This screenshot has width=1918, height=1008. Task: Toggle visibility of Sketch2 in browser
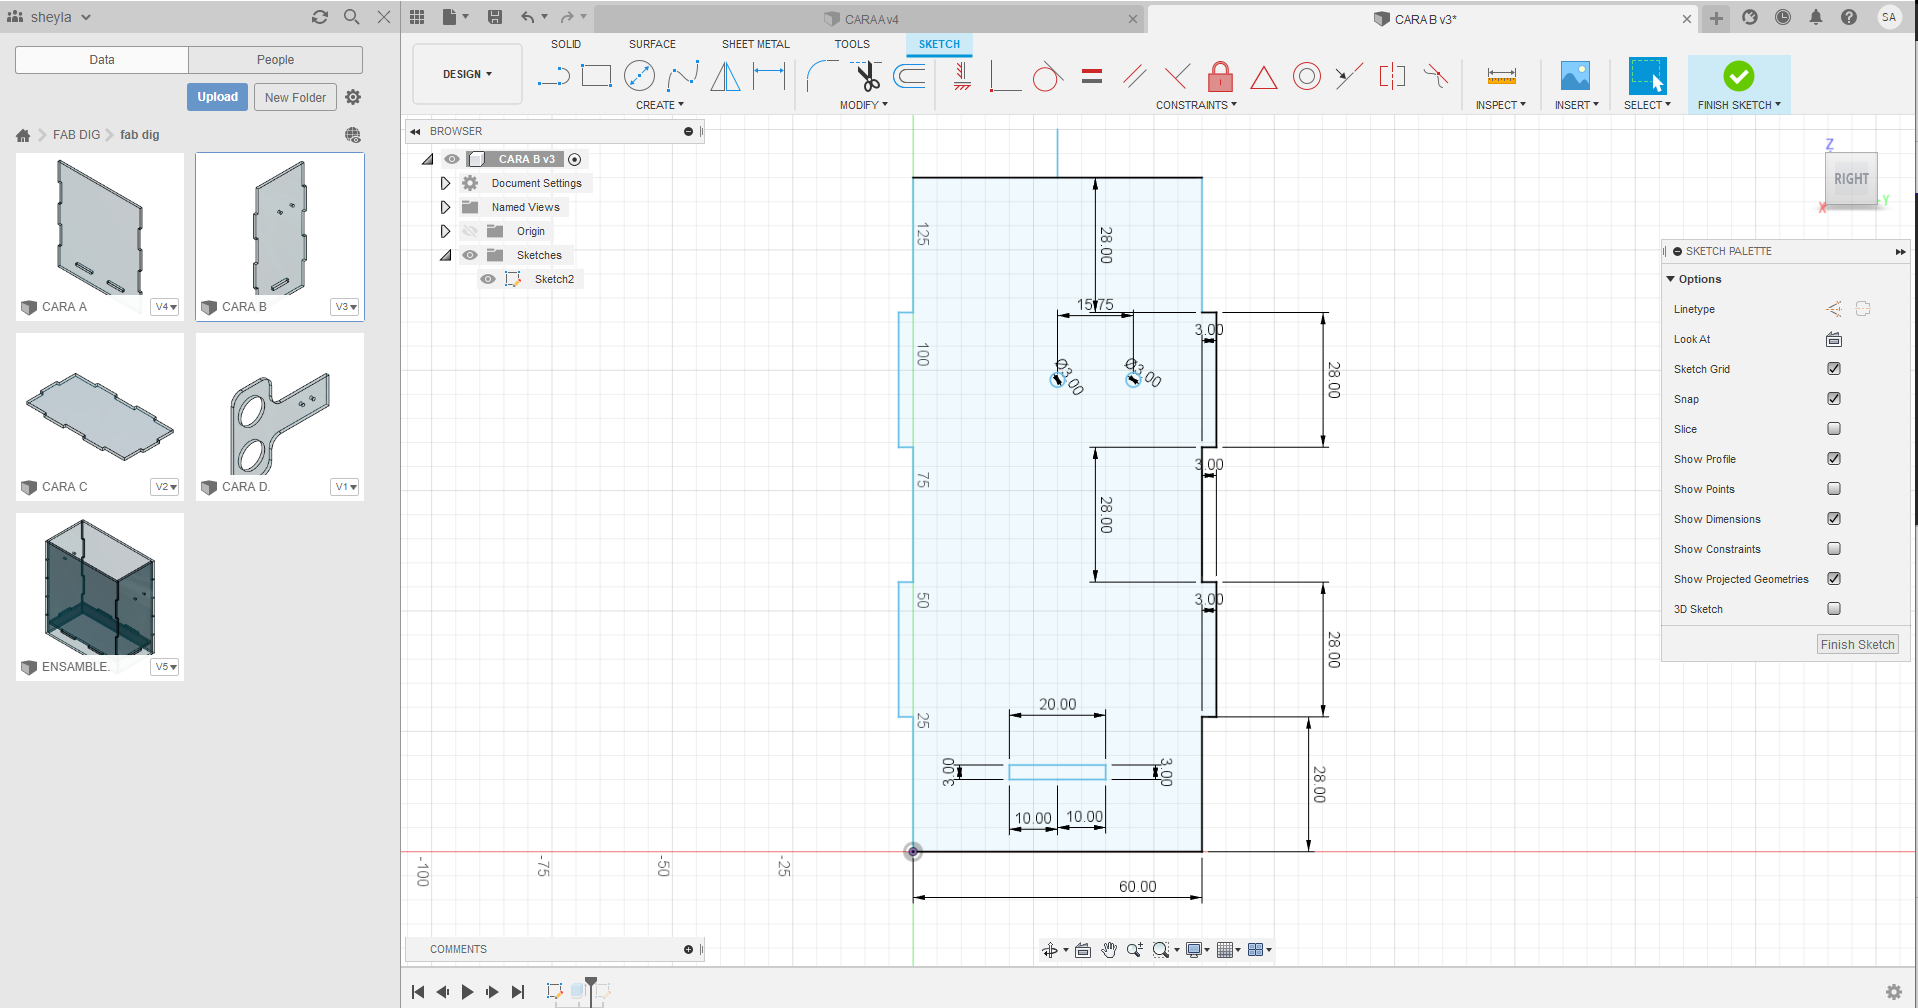[488, 279]
